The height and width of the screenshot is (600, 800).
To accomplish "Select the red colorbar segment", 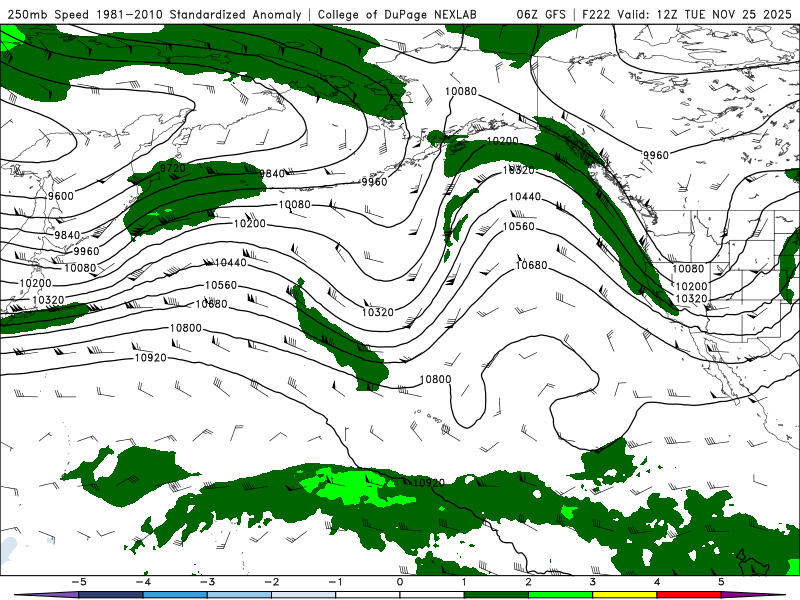I will [689, 595].
